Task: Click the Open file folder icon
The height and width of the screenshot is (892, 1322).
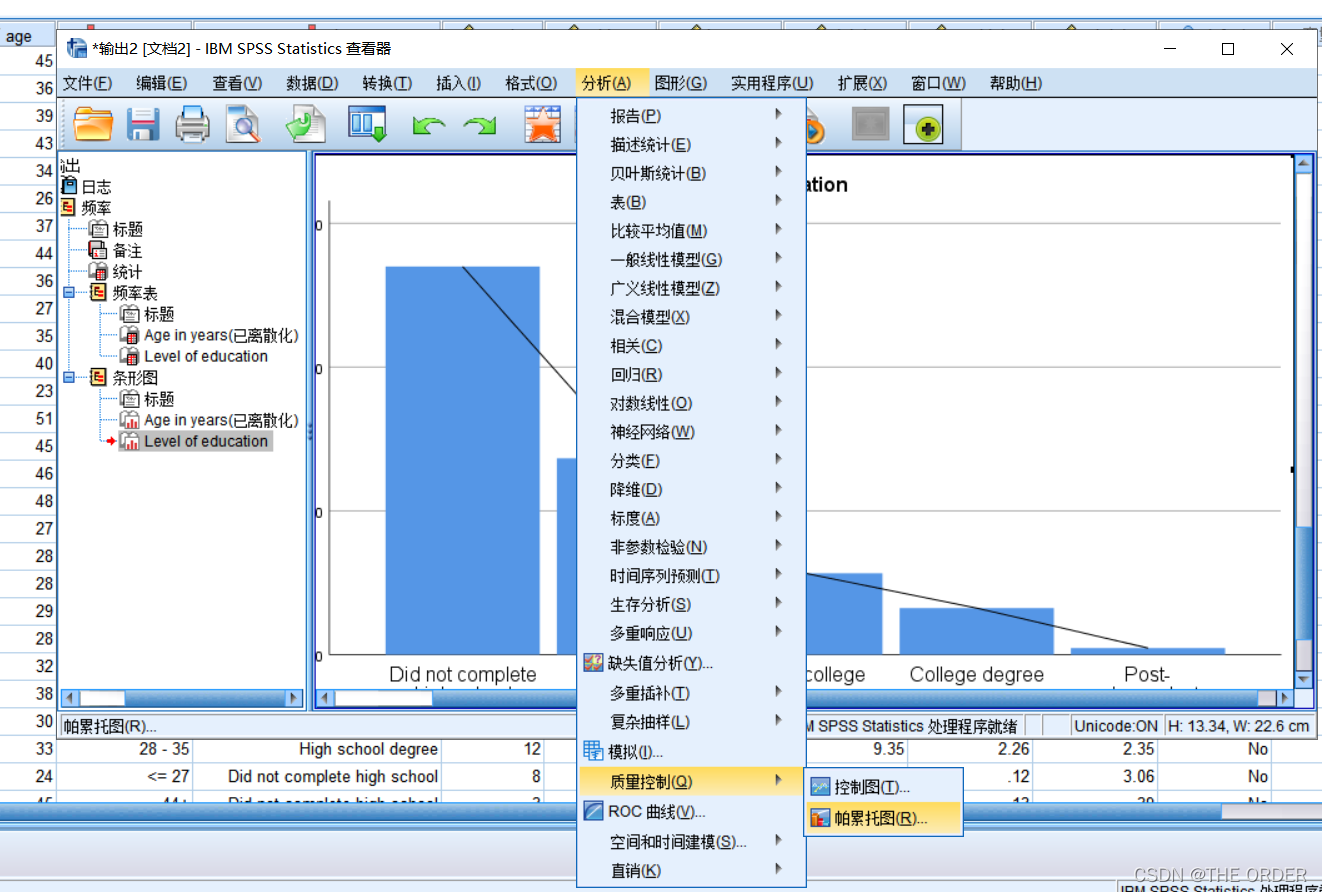Action: pos(93,125)
